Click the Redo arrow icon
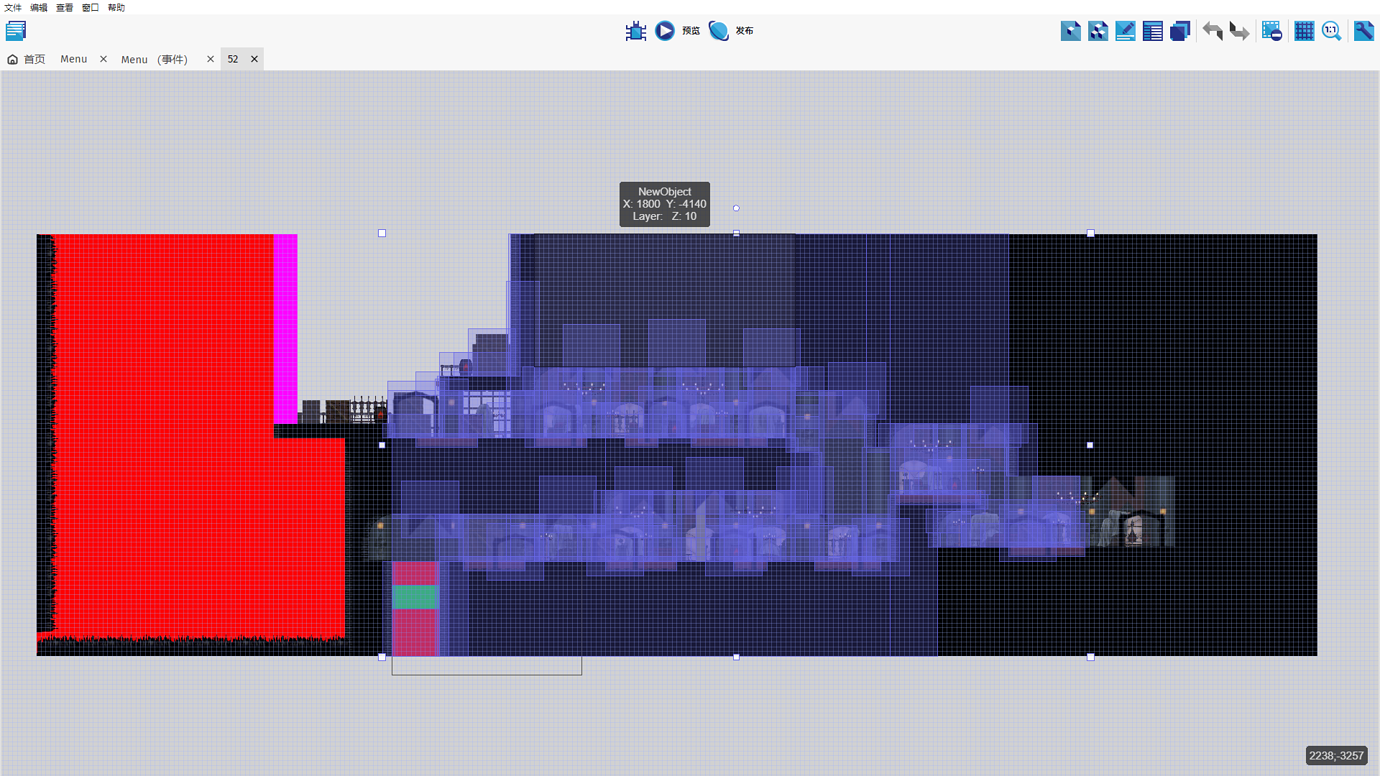Screen dimensions: 1380x776 (x=1239, y=30)
